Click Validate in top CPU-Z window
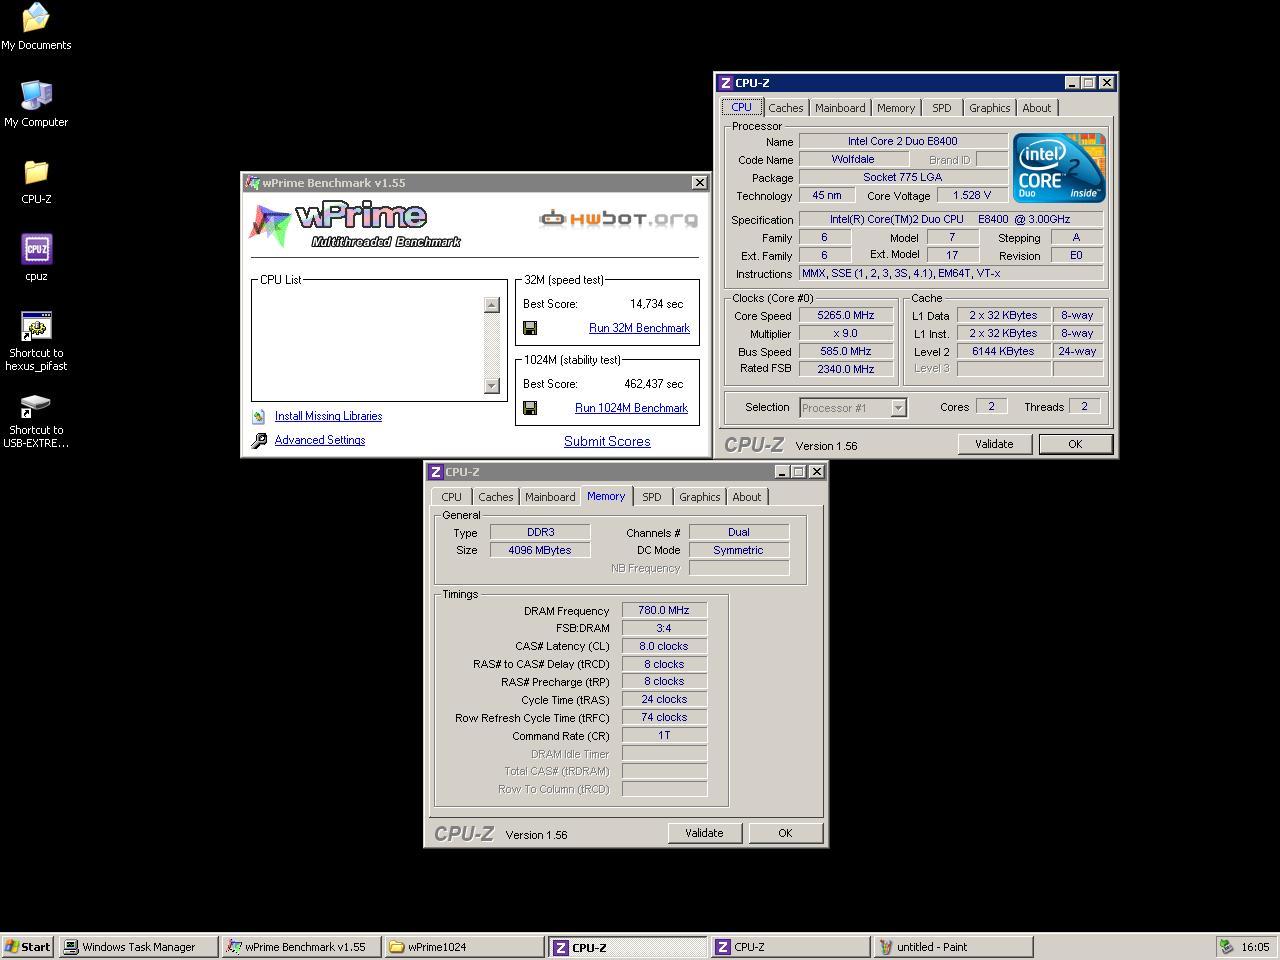1280x960 pixels. (x=994, y=444)
